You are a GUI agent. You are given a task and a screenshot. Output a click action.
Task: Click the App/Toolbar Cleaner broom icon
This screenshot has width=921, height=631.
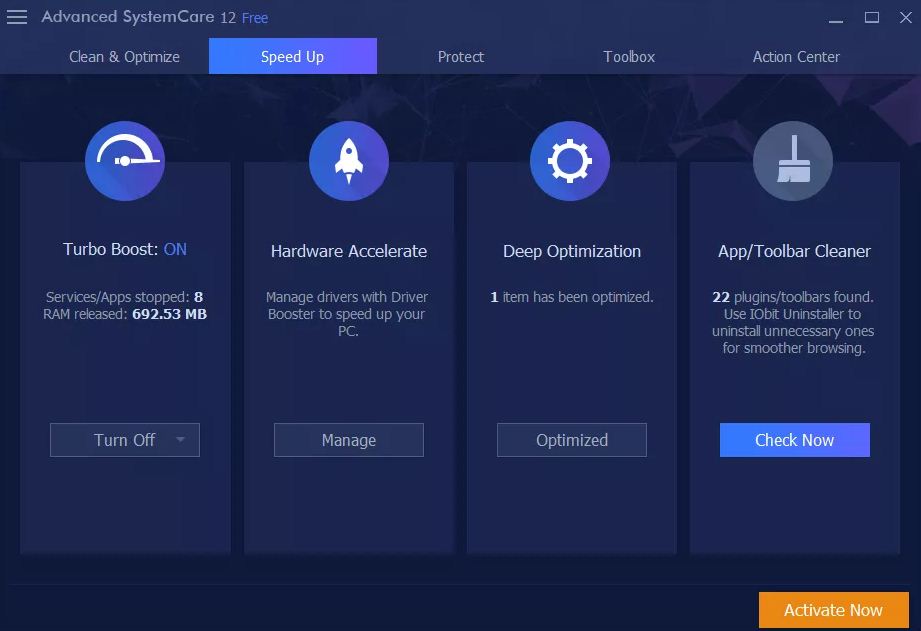[793, 161]
